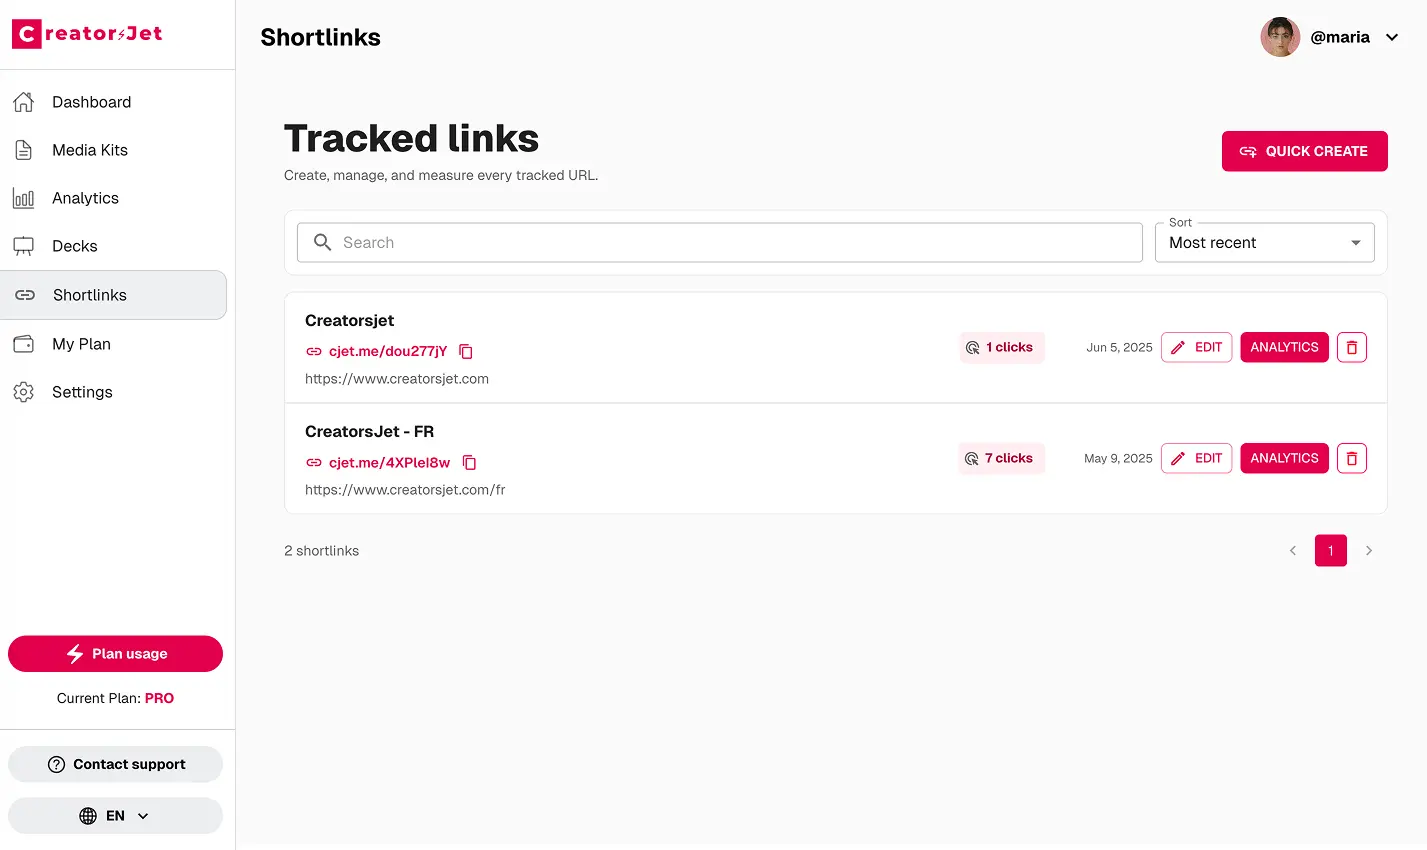Open Contact support

tap(115, 763)
